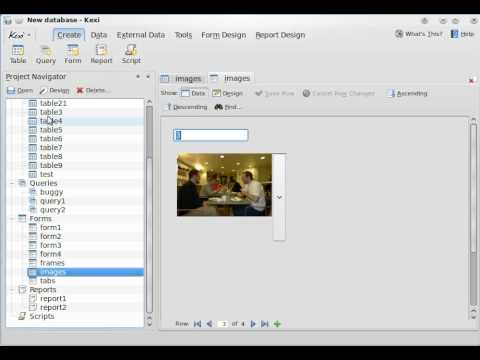
Task: Open the Data tab
Action: 99,35
